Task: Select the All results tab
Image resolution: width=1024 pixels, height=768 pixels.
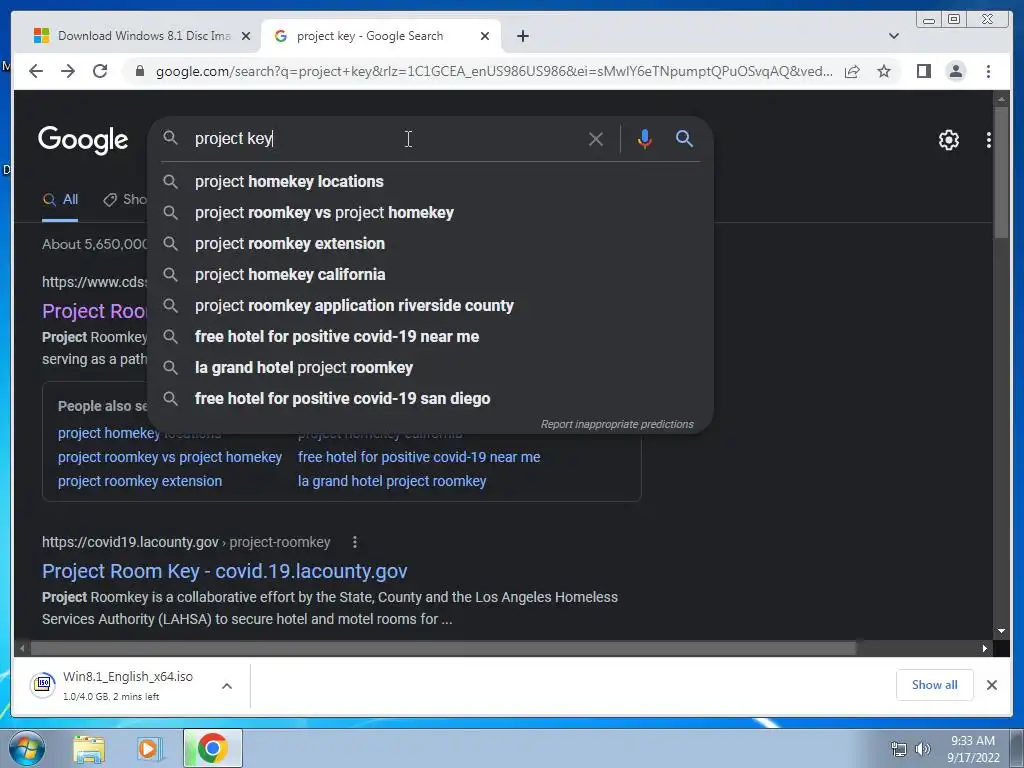Action: [60, 200]
